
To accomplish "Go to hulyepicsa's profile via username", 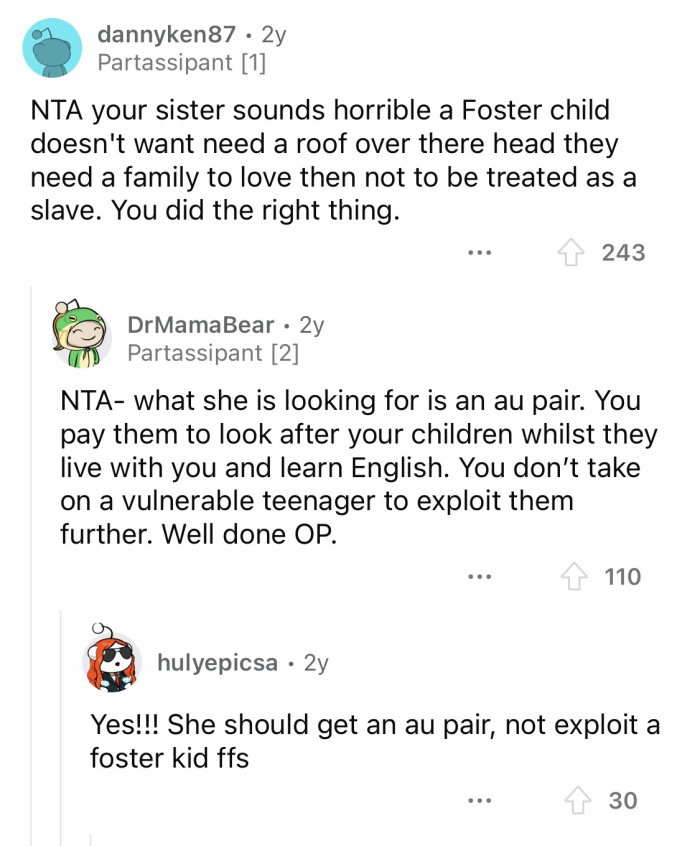I will 217,662.
